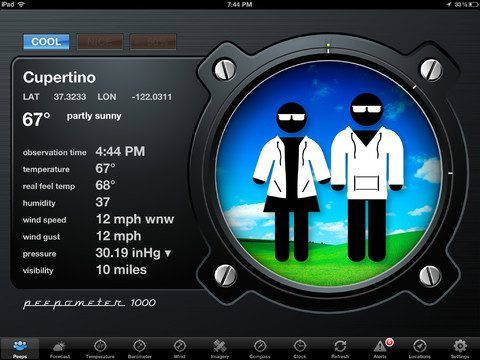
Task: Toggle the NICE indicator light
Action: tap(100, 42)
